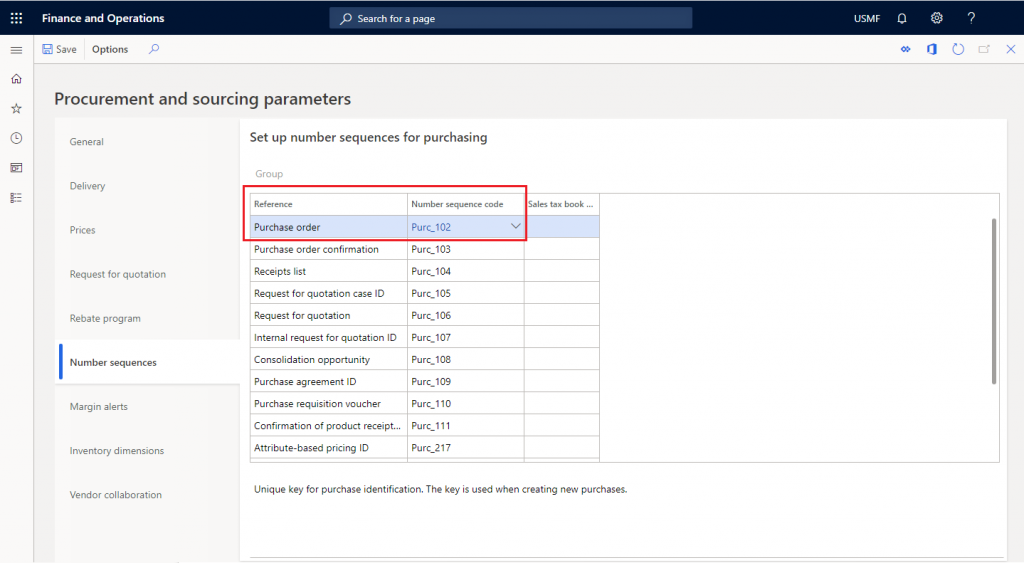The height and width of the screenshot is (563, 1024).
Task: Select the Number sequences tab
Action: [113, 362]
